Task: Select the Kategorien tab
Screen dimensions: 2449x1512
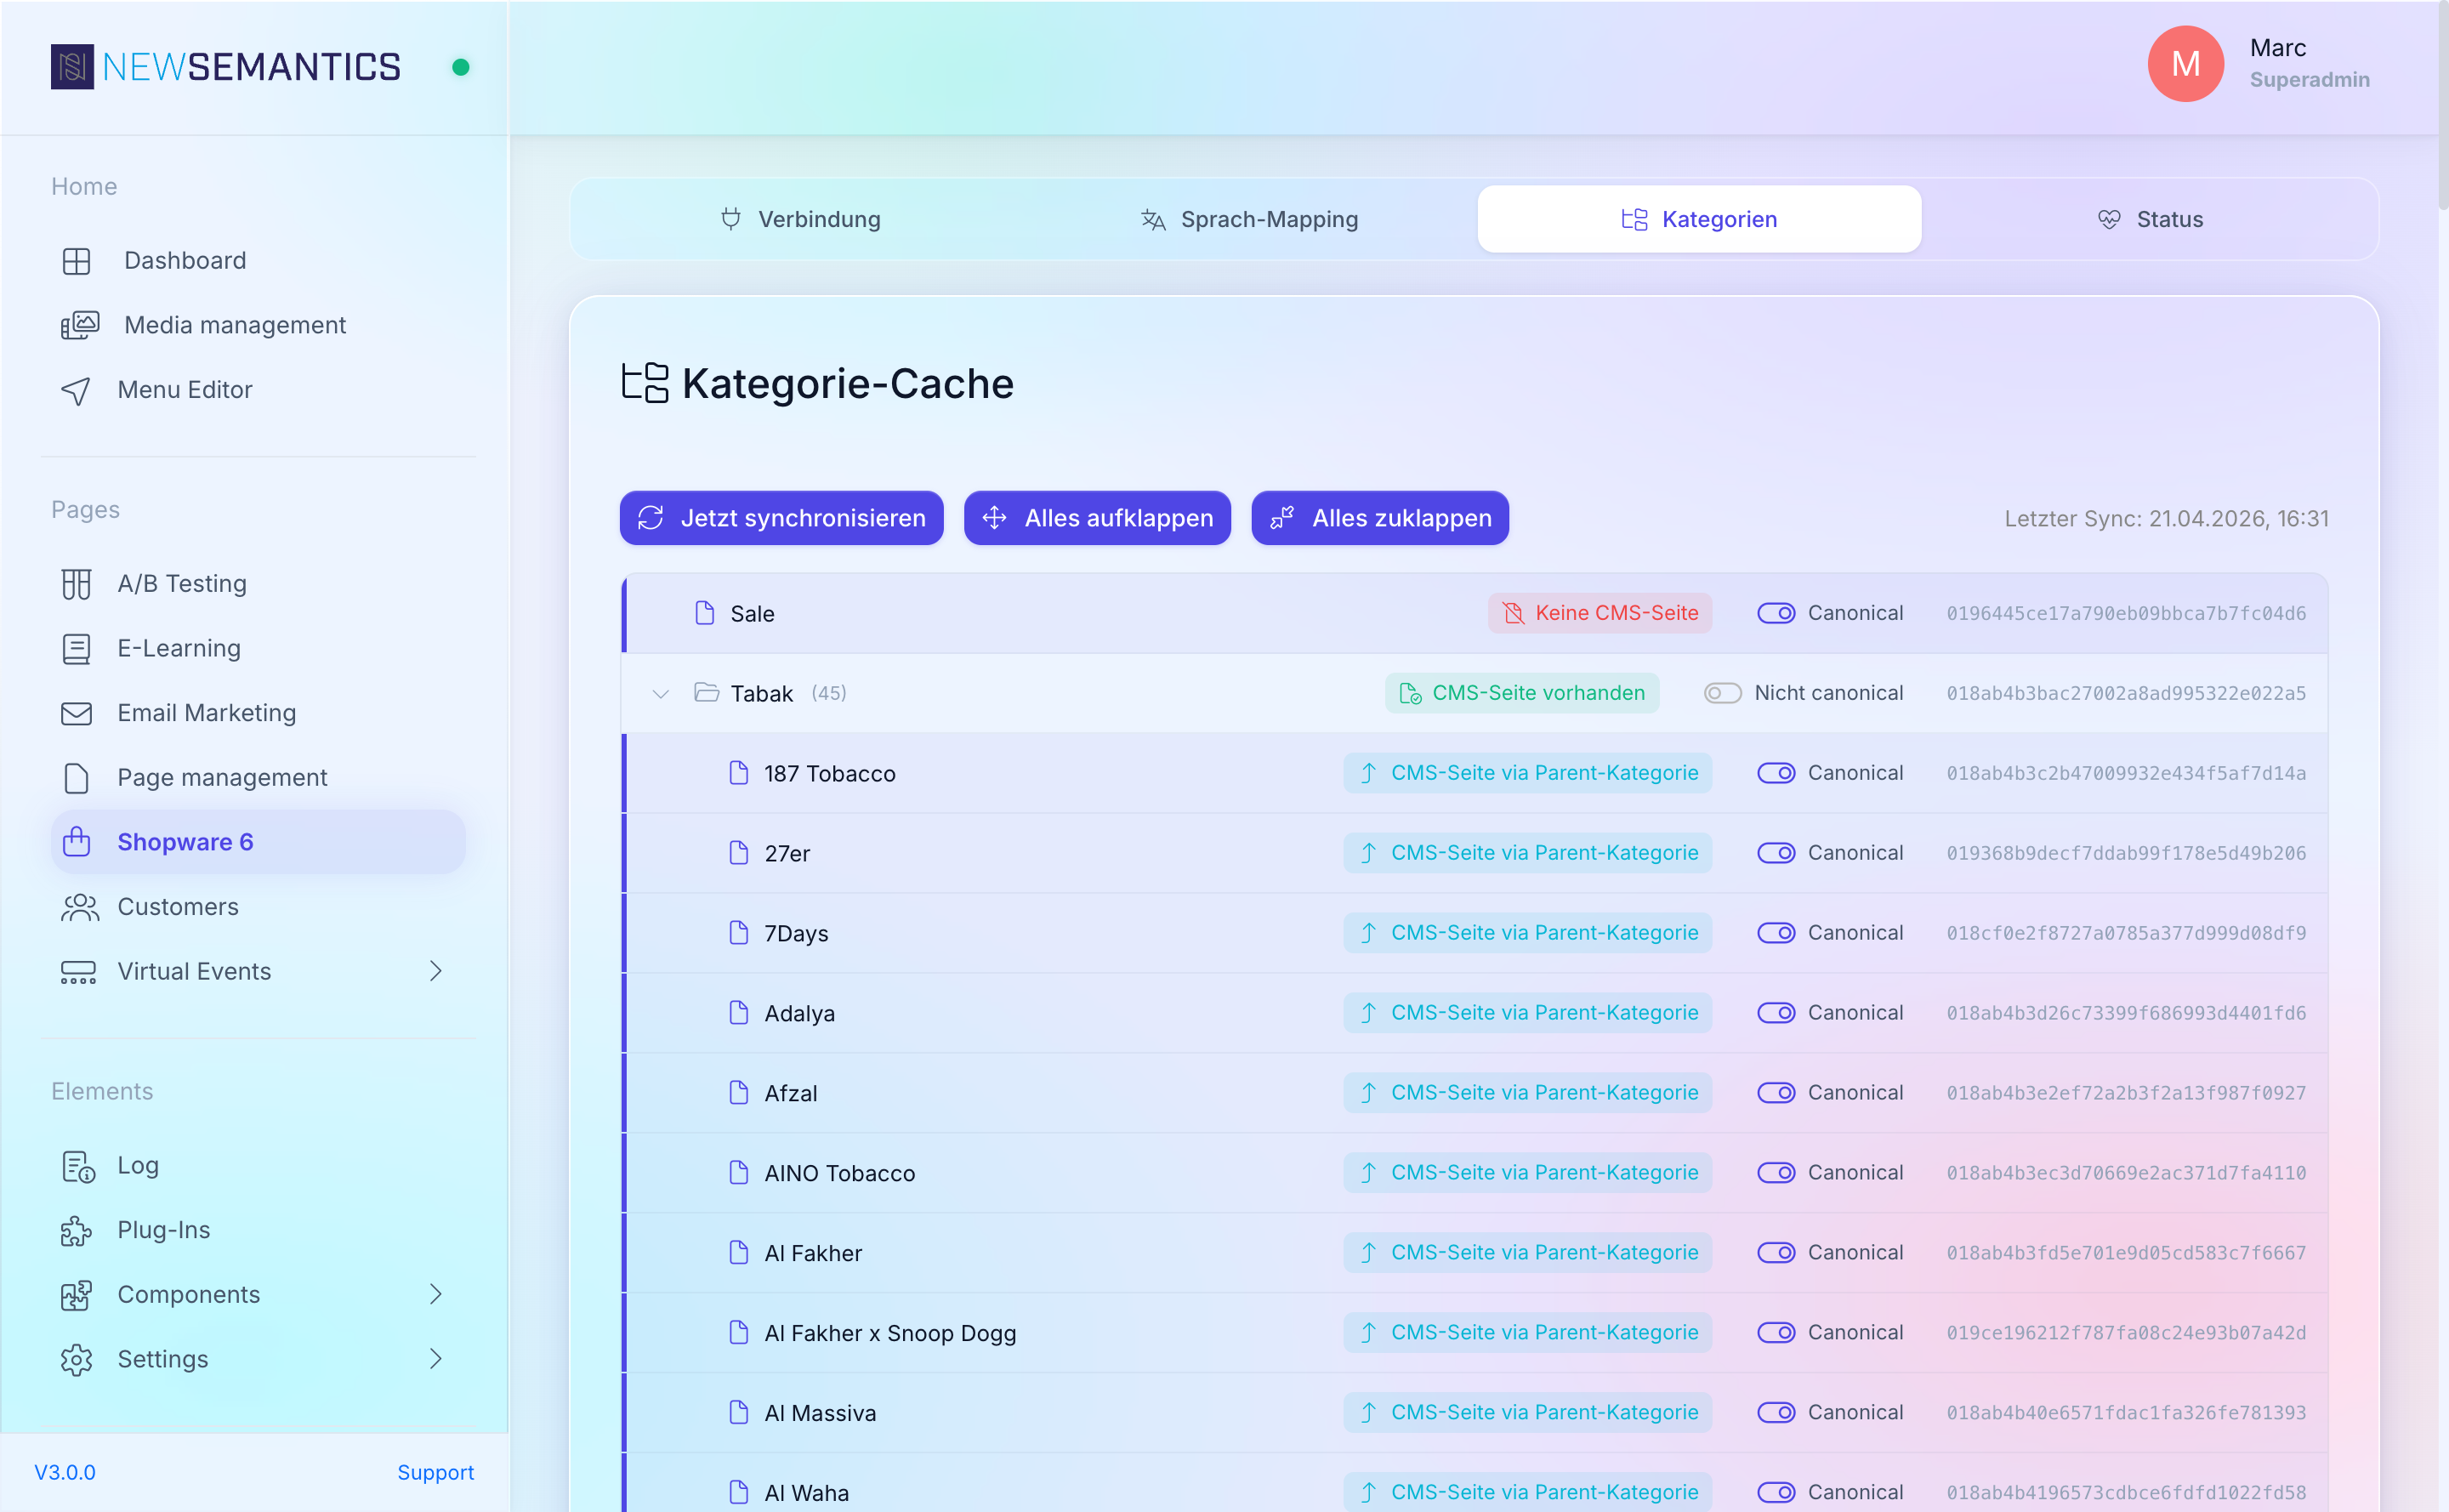Action: (x=1699, y=219)
